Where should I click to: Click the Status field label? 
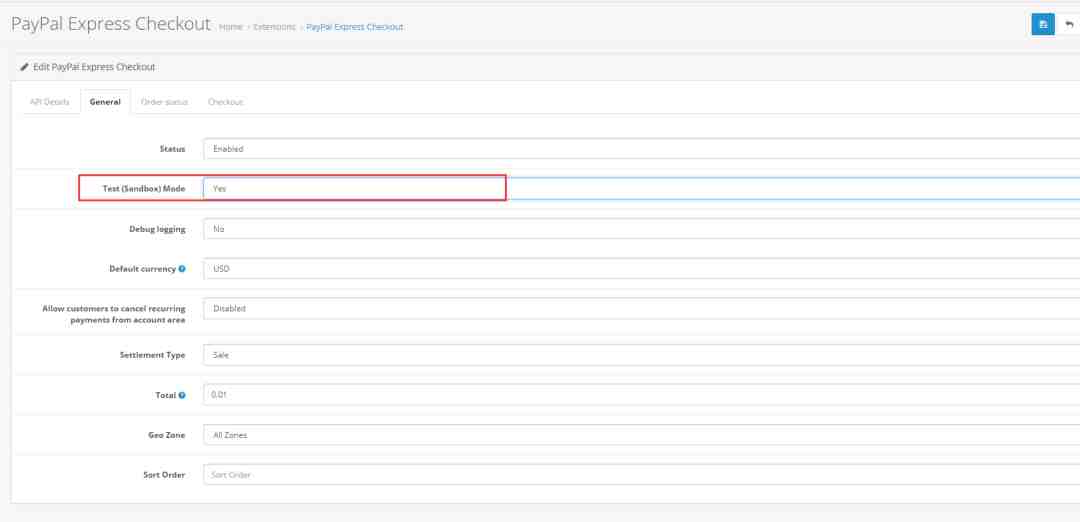[172, 149]
